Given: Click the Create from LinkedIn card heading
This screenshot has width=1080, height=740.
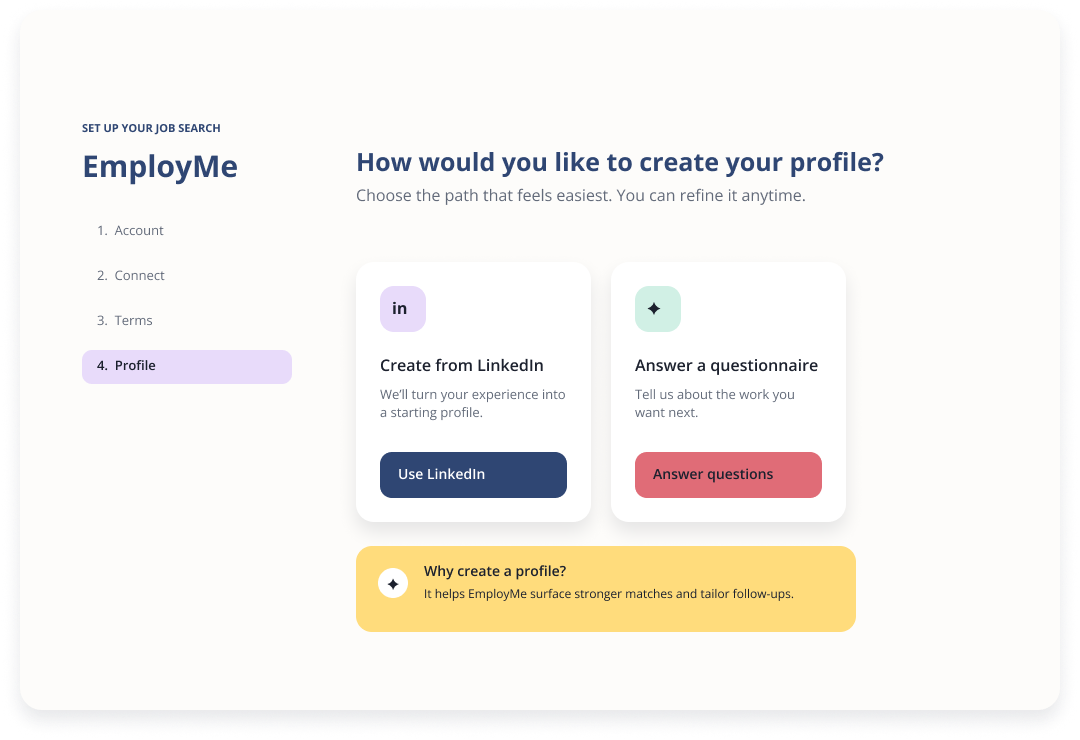Looking at the screenshot, I should click(x=461, y=365).
